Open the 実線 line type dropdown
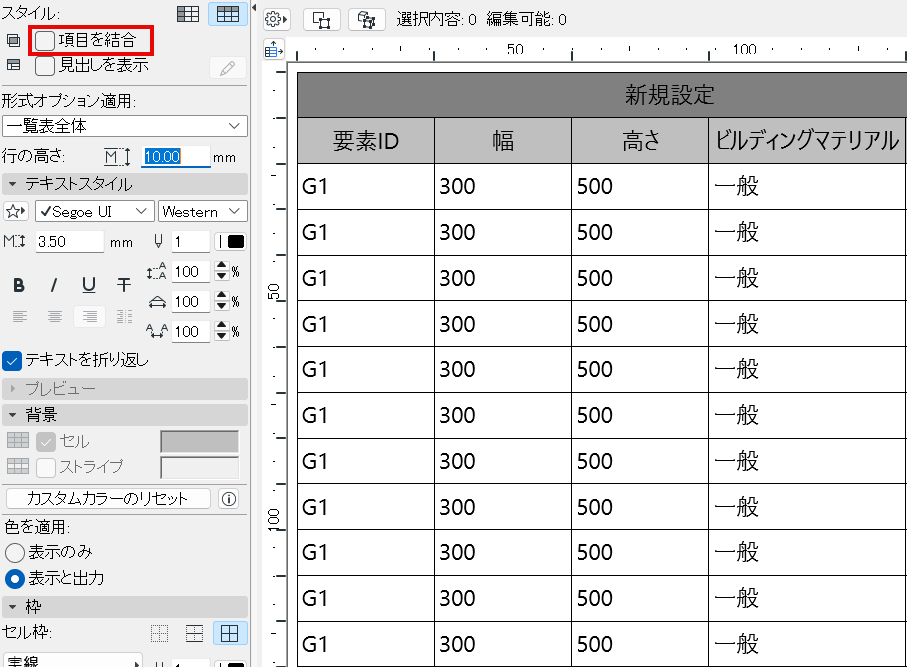 pos(72,661)
